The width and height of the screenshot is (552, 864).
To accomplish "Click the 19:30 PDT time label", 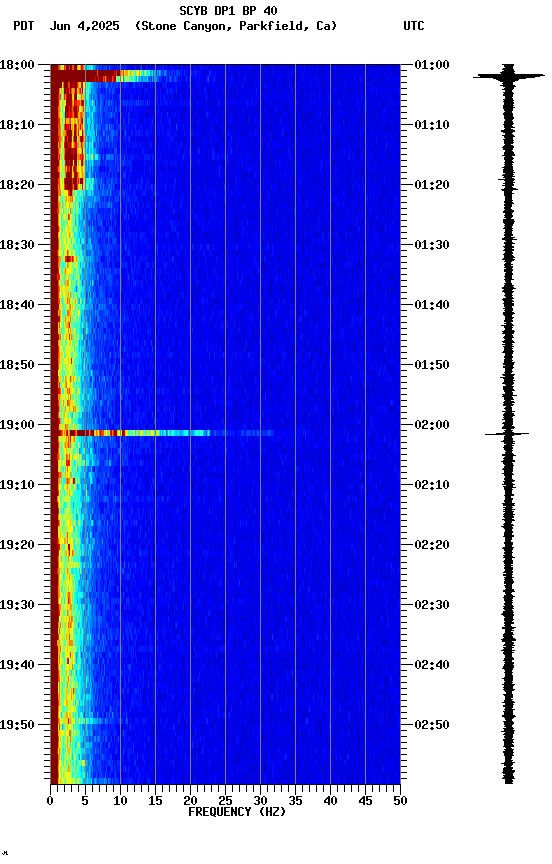I will click(x=17, y=606).
